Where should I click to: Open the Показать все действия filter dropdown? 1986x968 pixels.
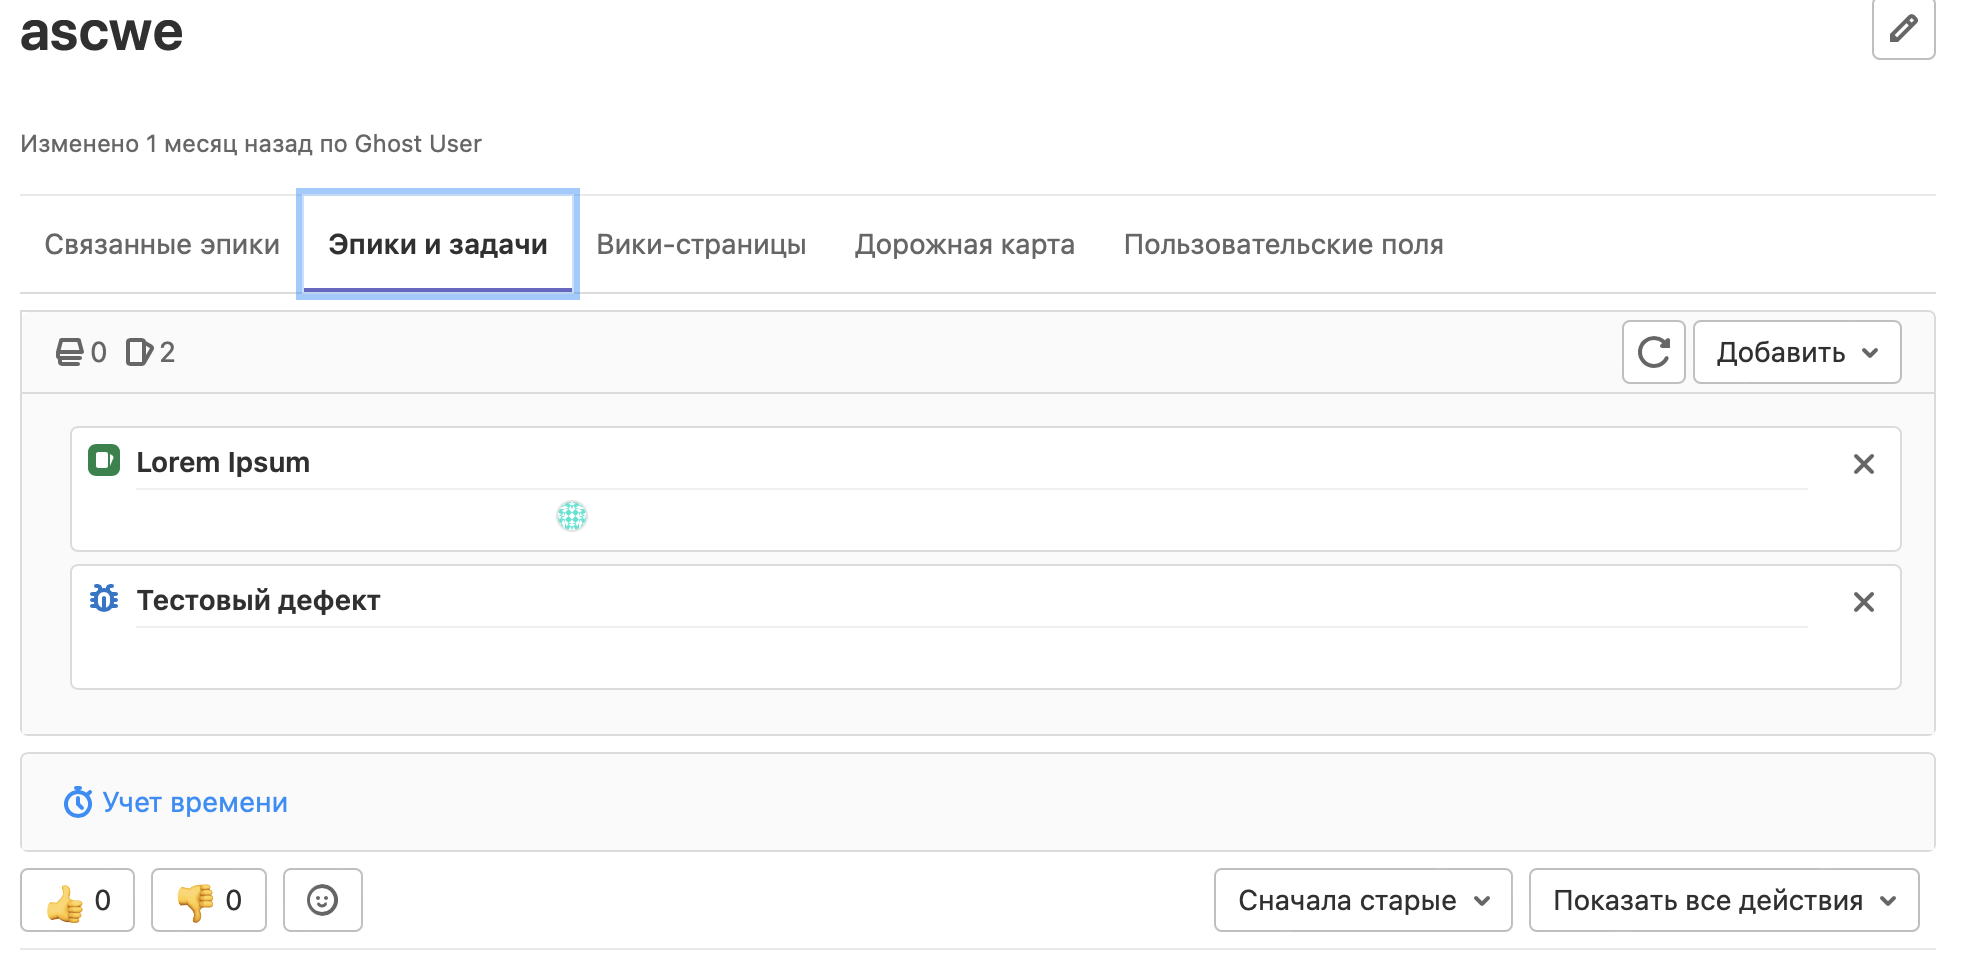[x=1723, y=899]
